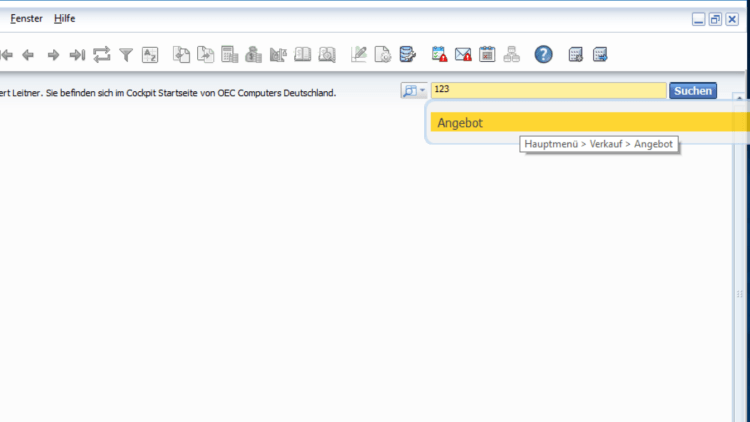This screenshot has height=422, width=750.
Task: Click the refresh arrows icon
Action: [102, 55]
